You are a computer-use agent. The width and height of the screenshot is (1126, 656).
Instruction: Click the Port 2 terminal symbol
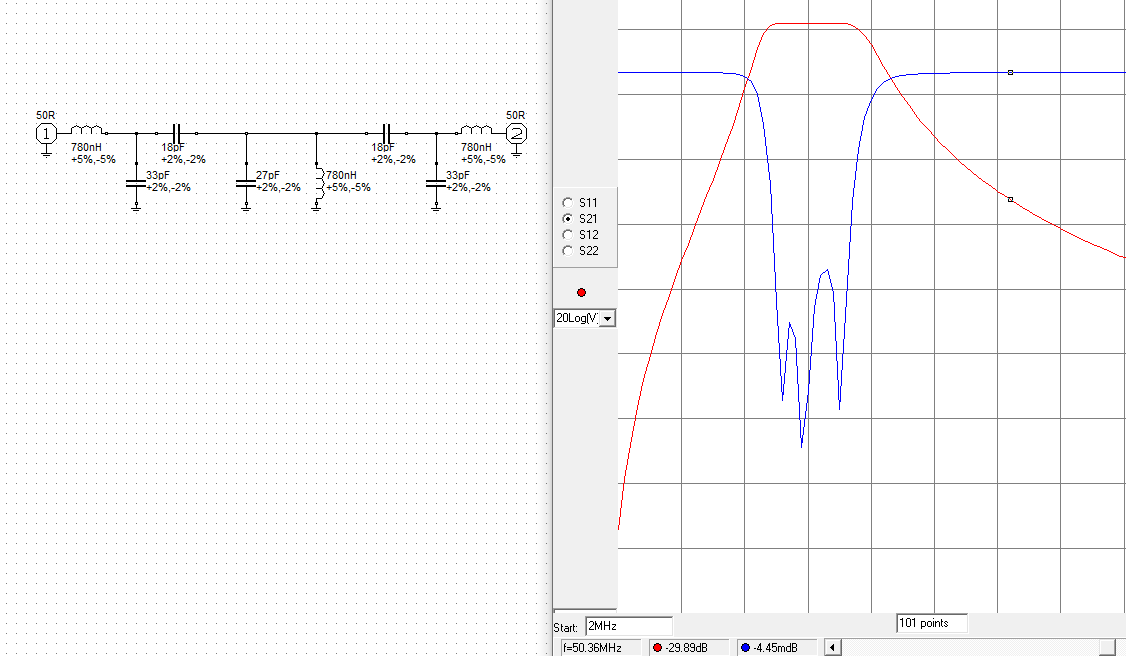click(515, 133)
